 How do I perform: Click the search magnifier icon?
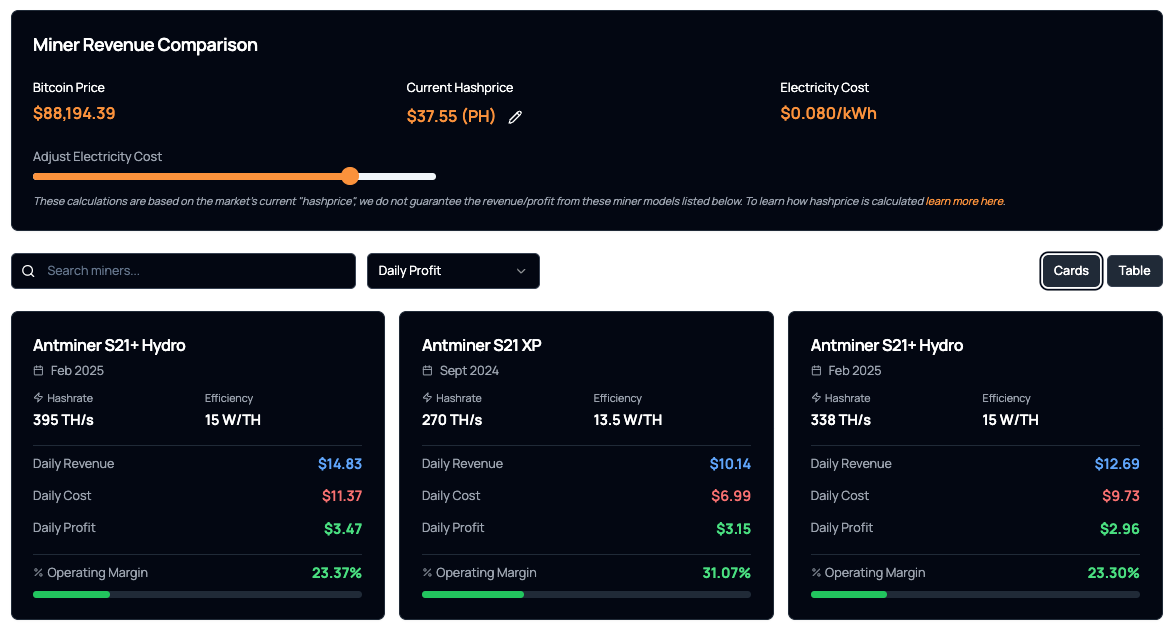click(x=28, y=270)
